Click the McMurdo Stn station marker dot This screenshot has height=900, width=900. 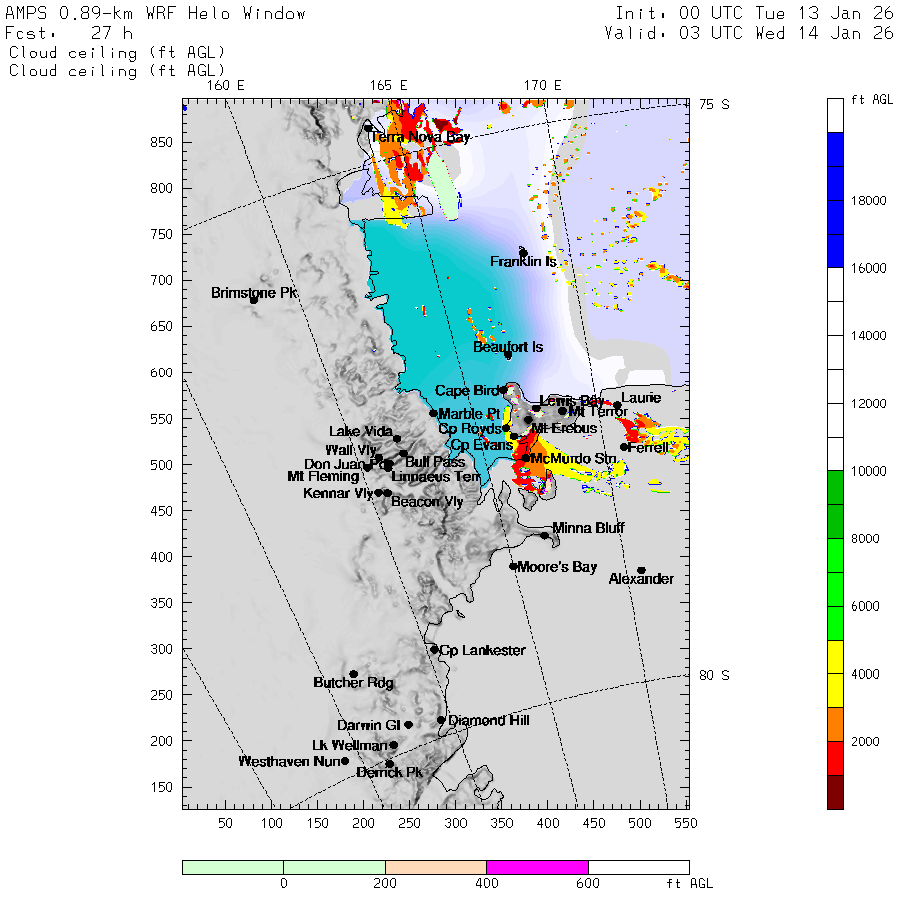pos(525,458)
